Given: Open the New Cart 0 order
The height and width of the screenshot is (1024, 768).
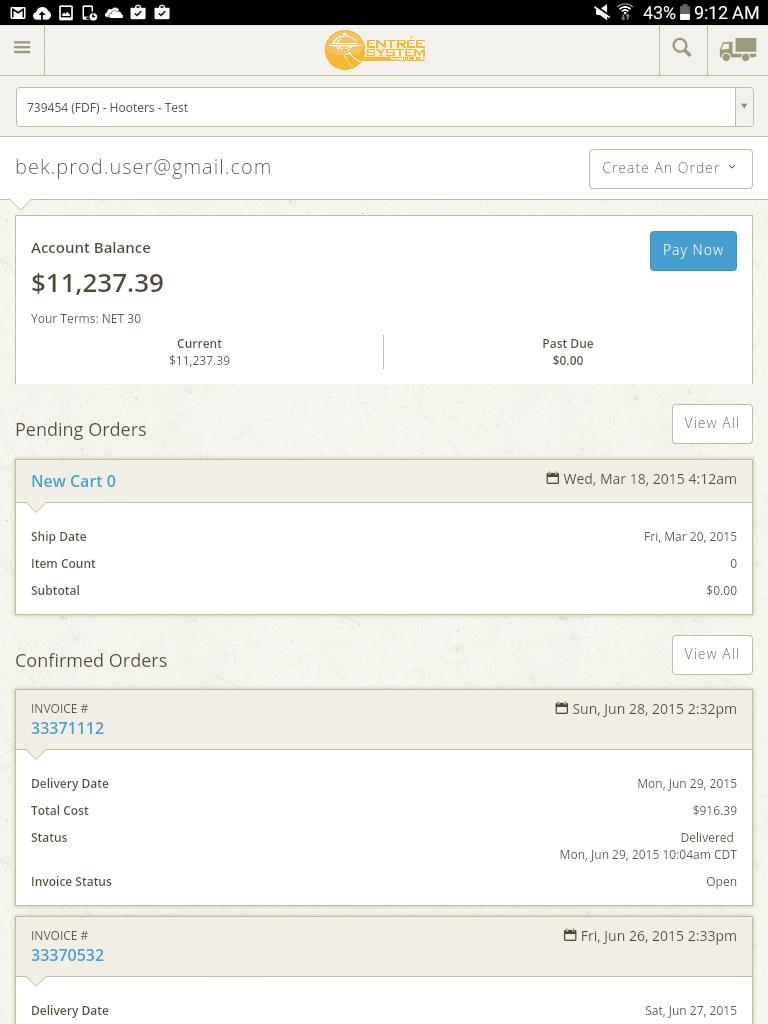Looking at the screenshot, I should (73, 481).
